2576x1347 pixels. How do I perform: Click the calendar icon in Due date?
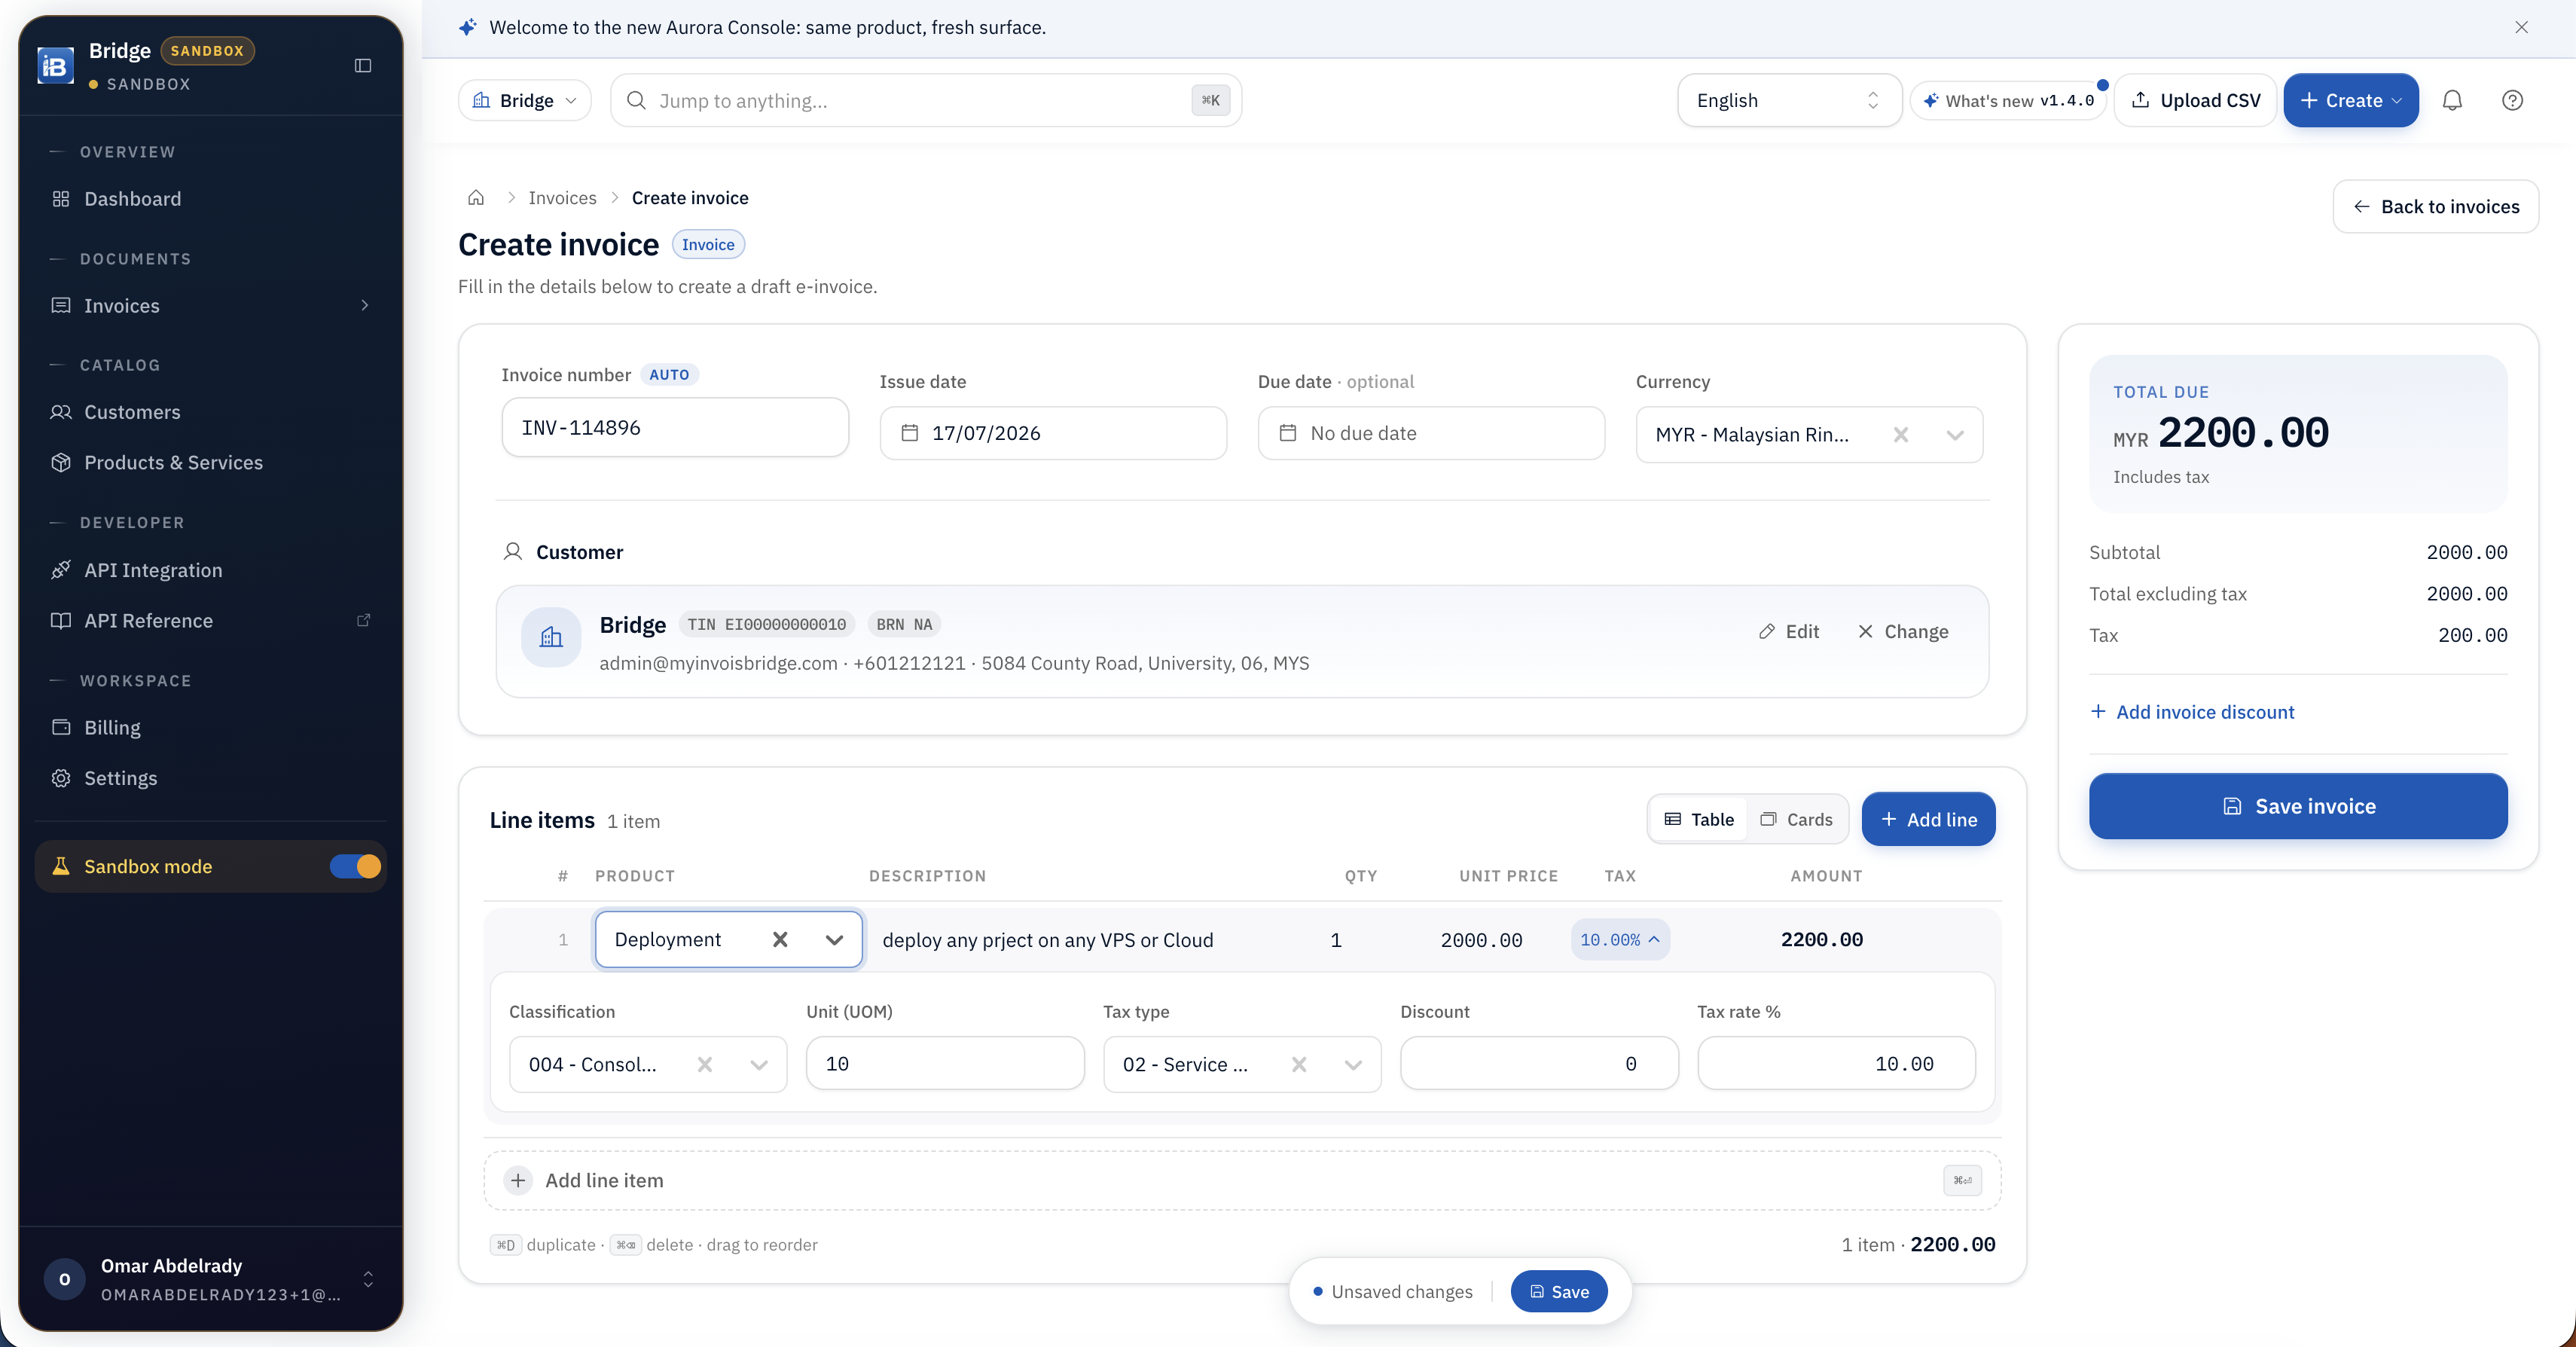1288,433
